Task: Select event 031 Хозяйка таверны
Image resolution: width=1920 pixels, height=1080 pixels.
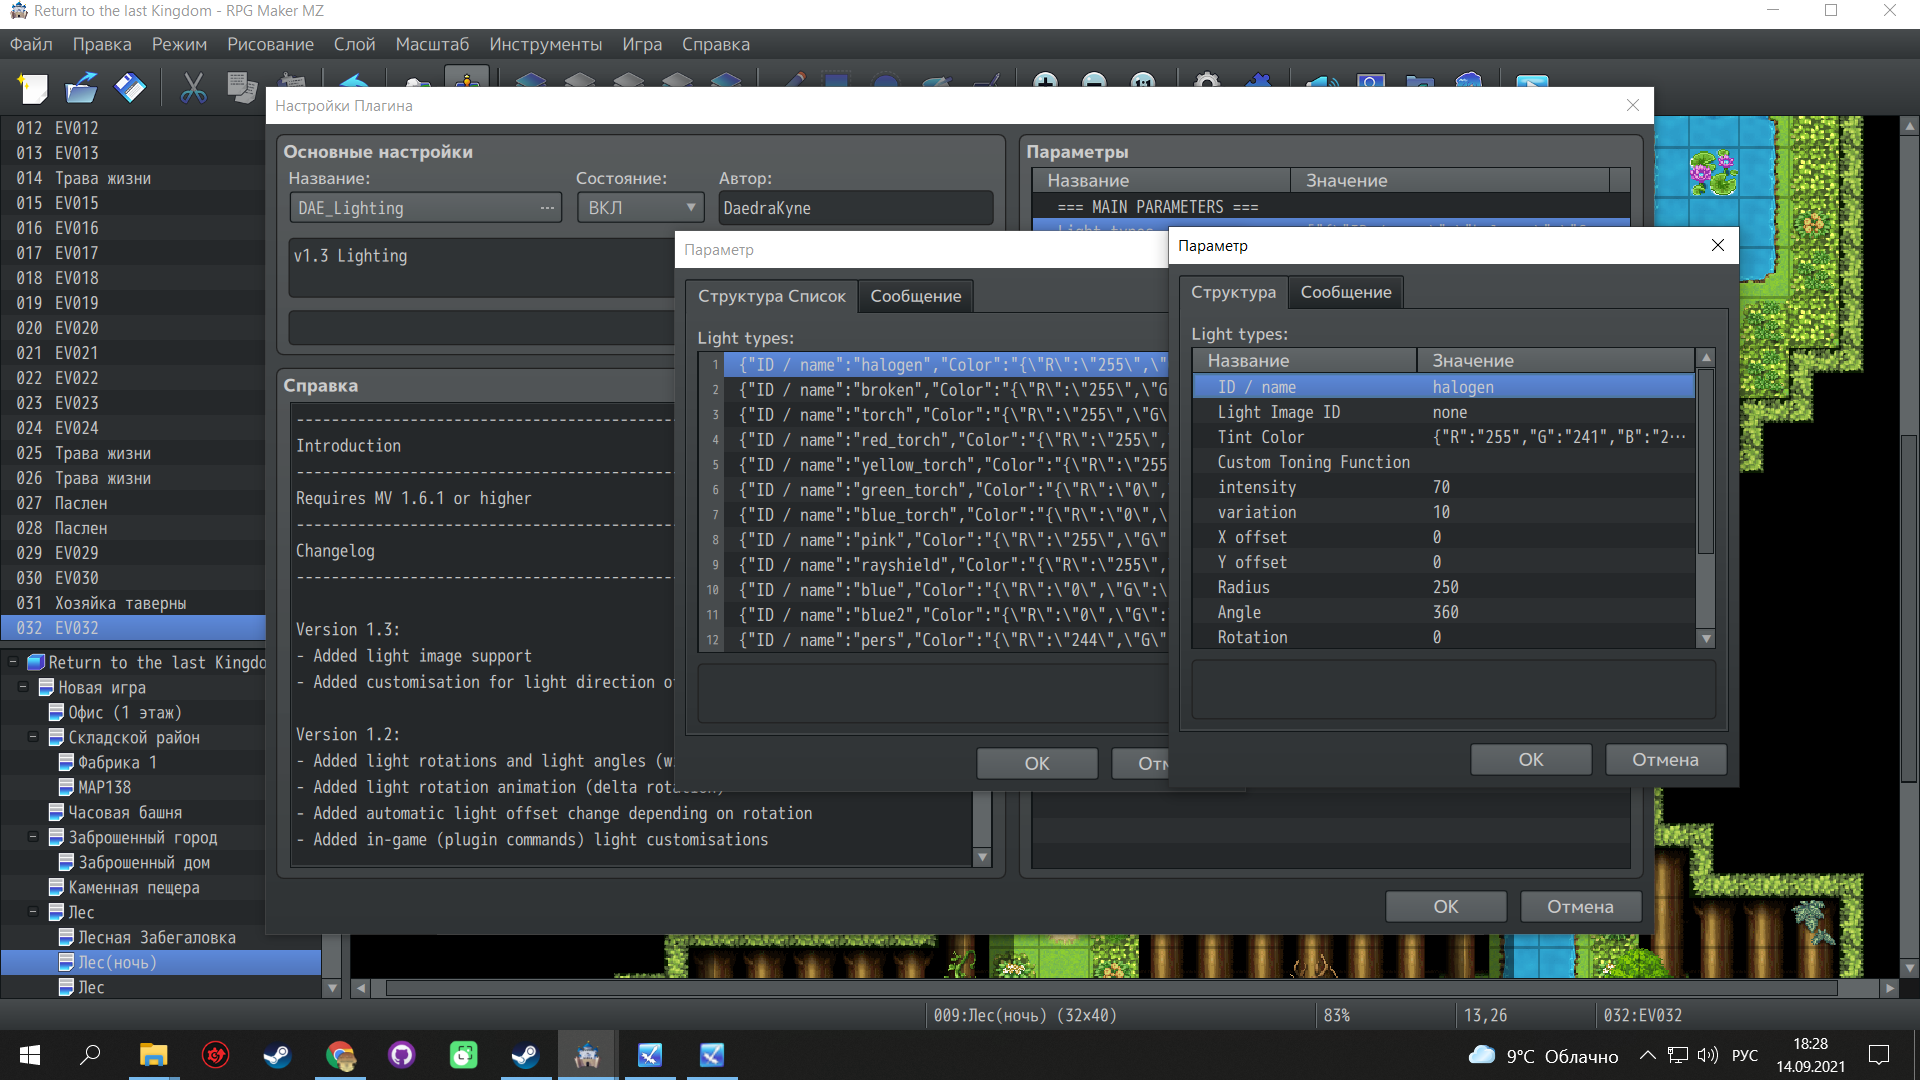Action: coord(133,603)
